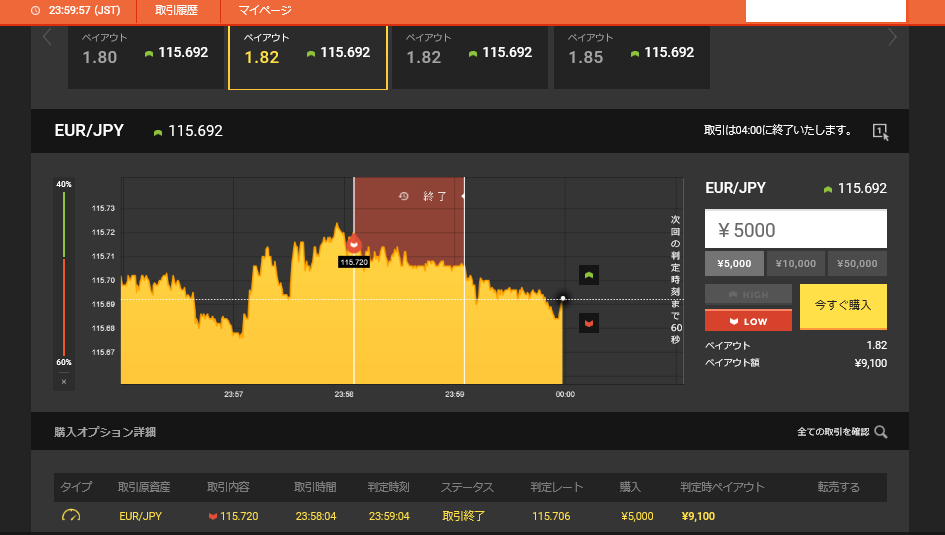The height and width of the screenshot is (535, 945).
Task: Click the magnifier icon to view all trades
Action: [881, 432]
